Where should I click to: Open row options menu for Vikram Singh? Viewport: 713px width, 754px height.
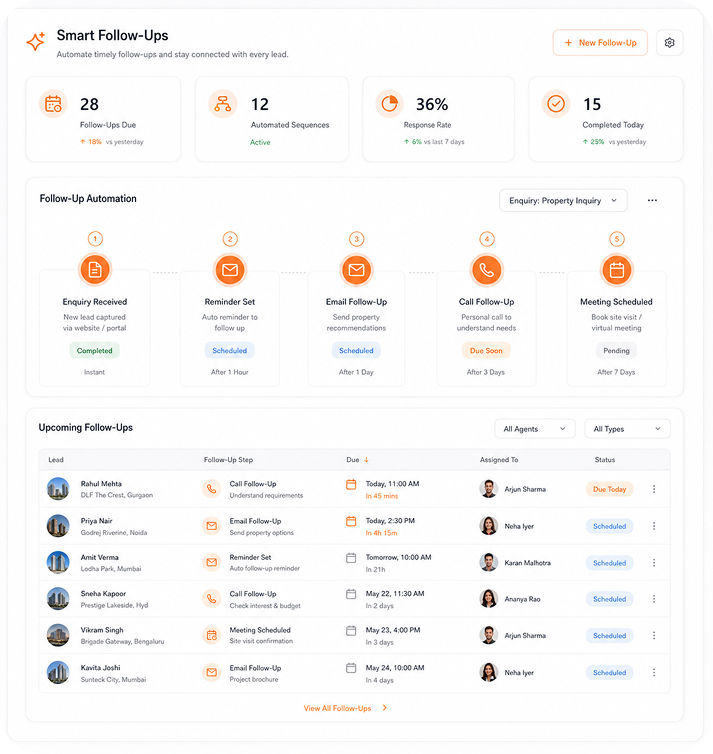click(654, 636)
